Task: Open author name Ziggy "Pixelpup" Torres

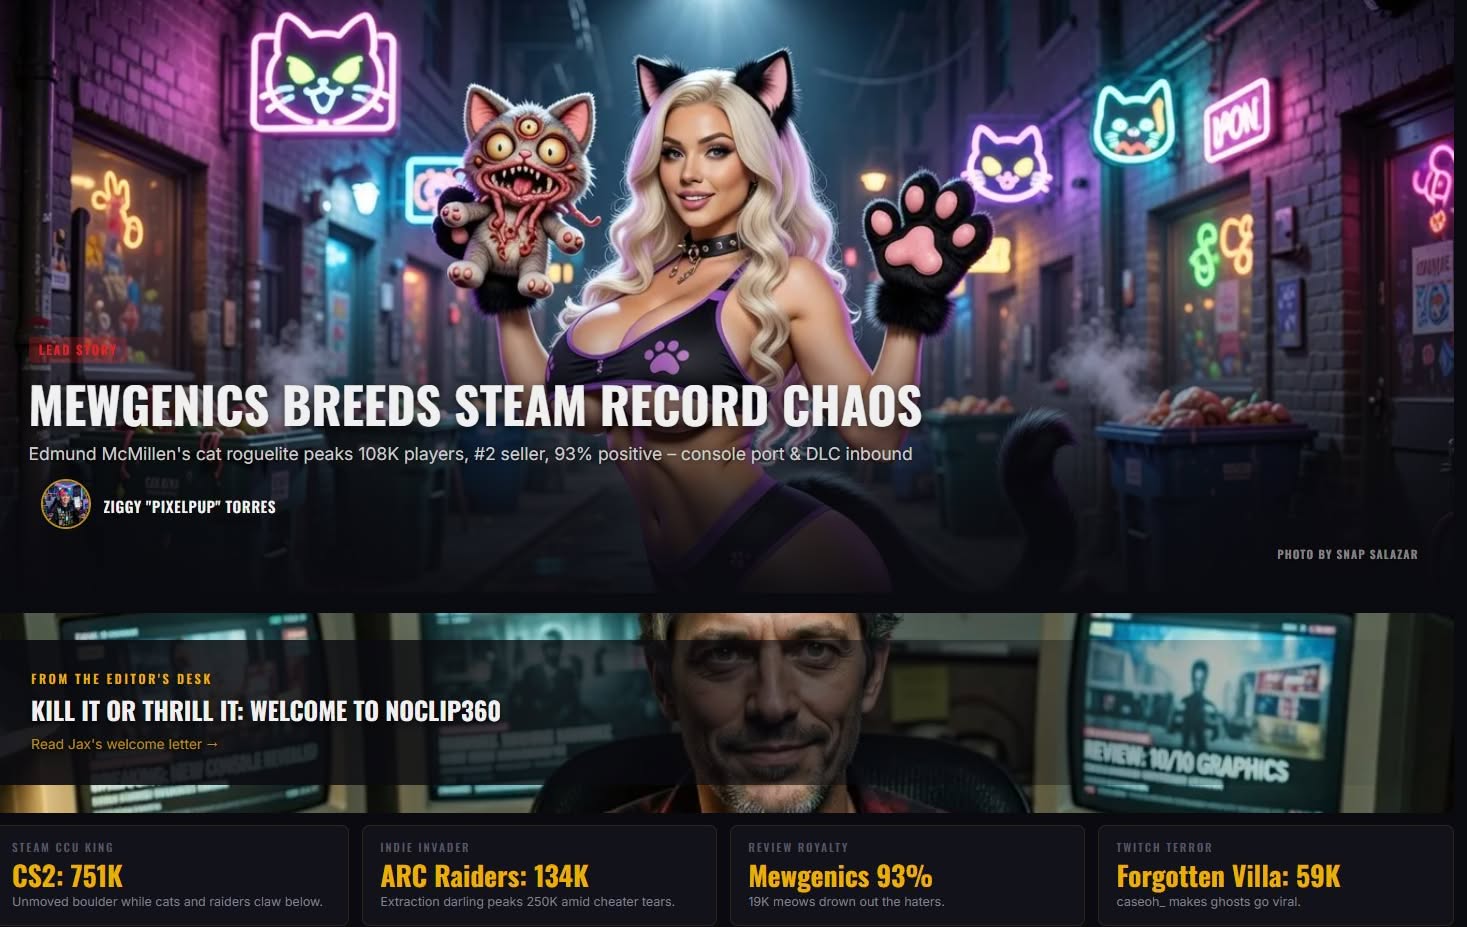Action: [x=189, y=507]
